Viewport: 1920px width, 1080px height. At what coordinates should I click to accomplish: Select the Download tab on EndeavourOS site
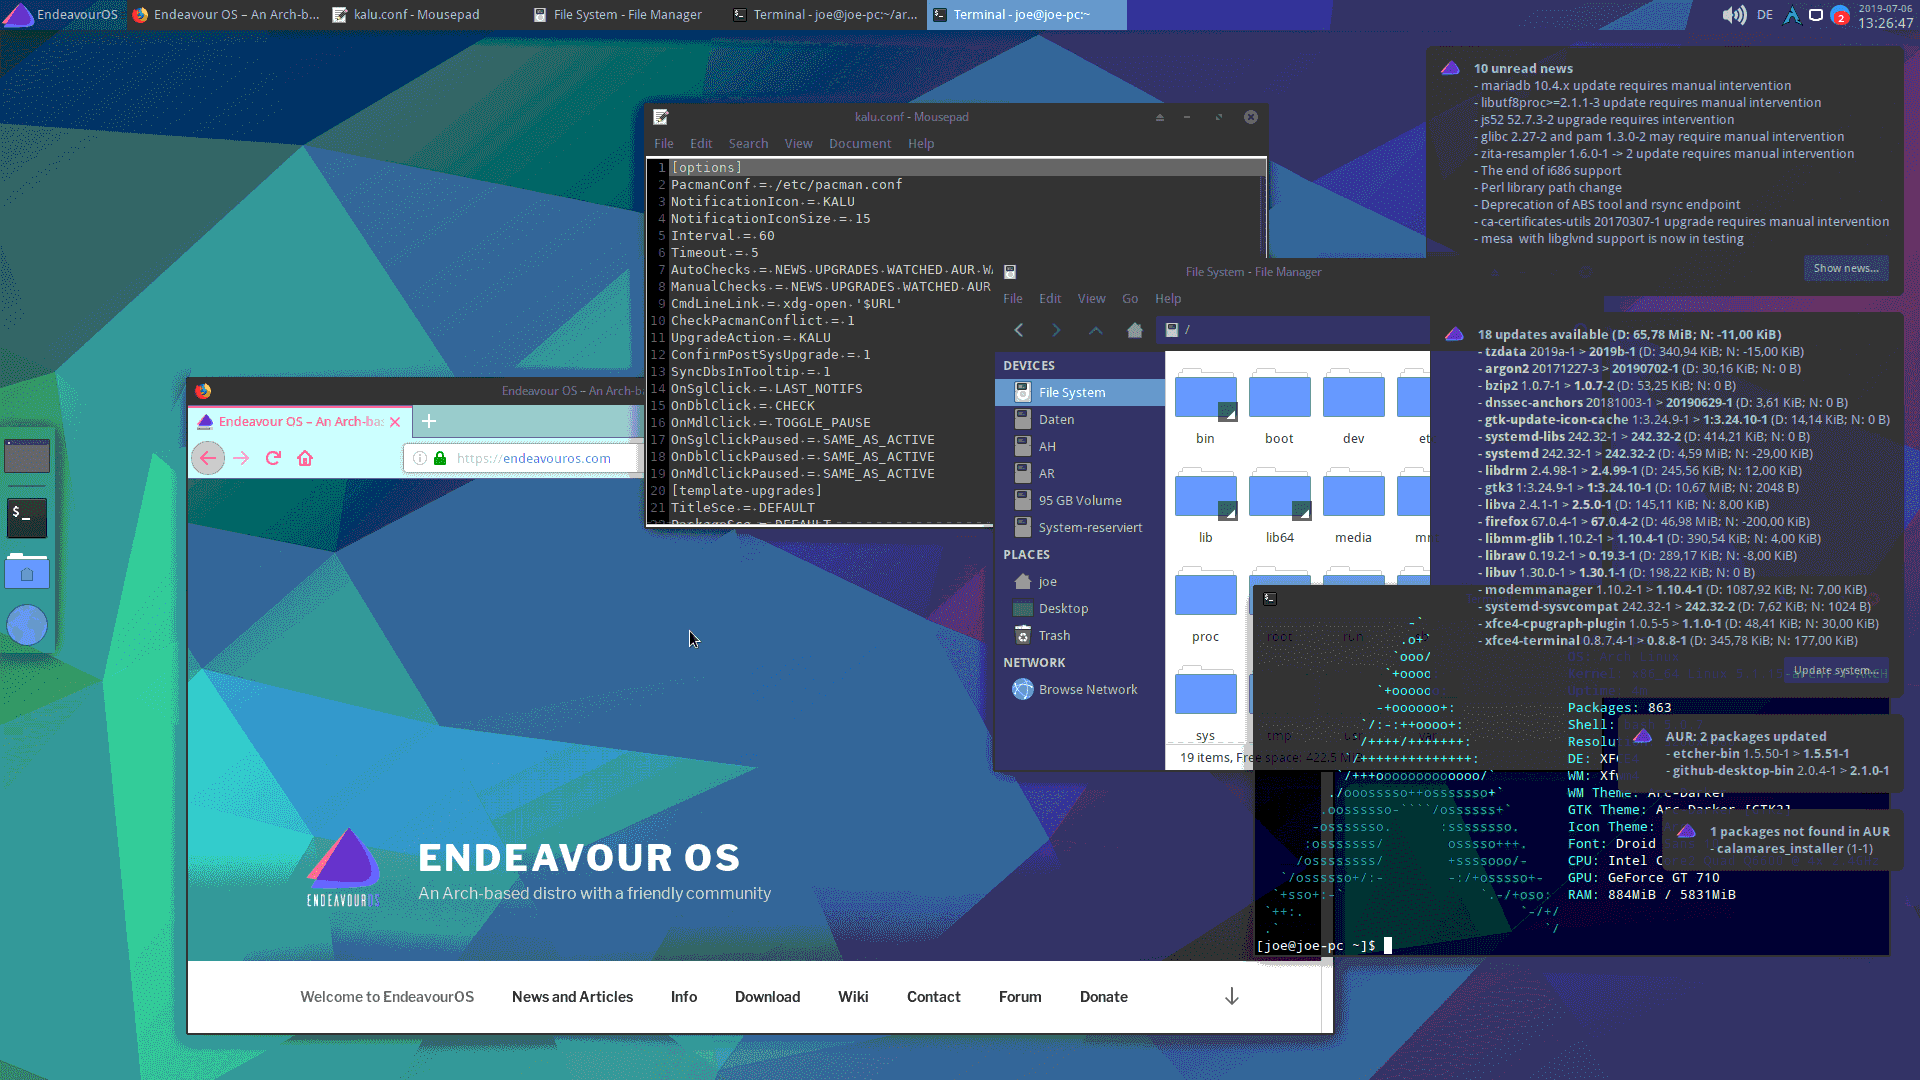(x=767, y=996)
